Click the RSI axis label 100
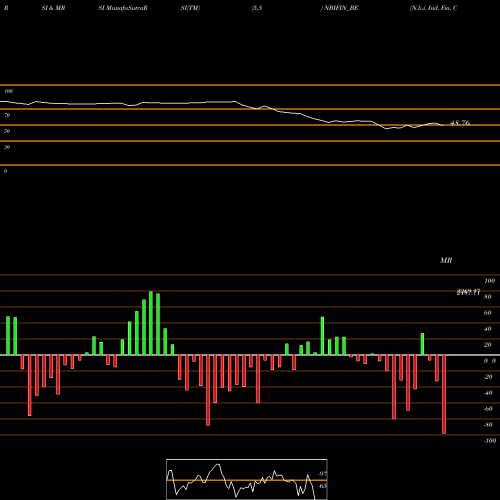This screenshot has width=500, height=500. 8,91
